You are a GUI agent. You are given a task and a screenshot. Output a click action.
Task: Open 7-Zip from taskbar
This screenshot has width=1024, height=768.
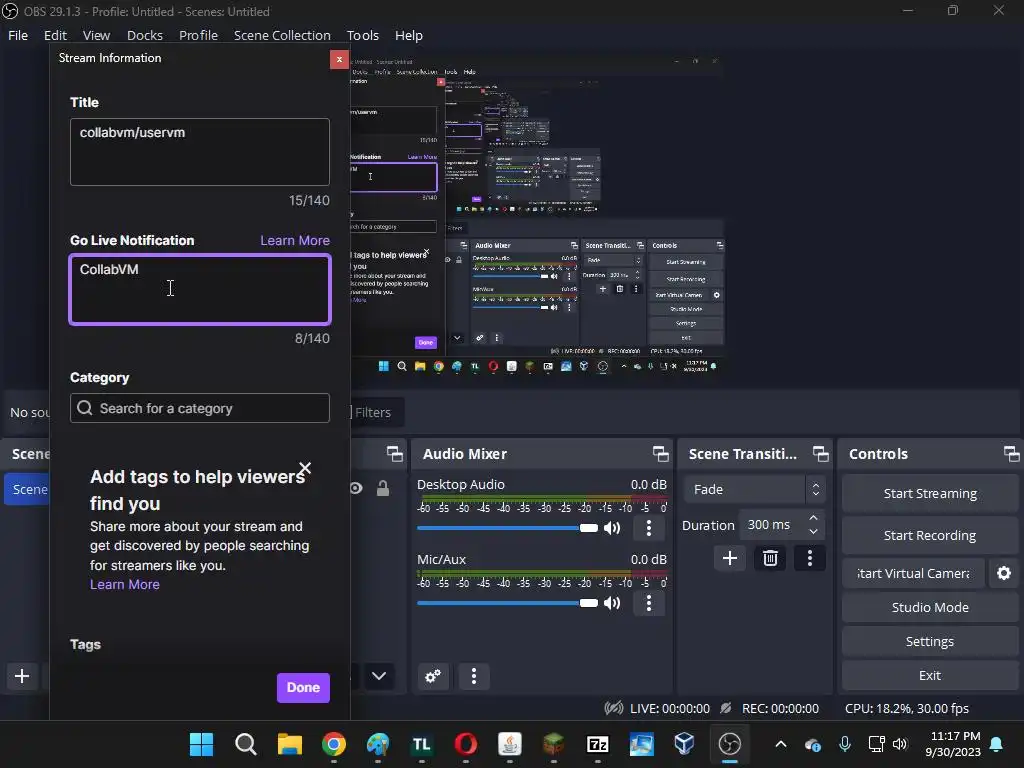pos(598,744)
